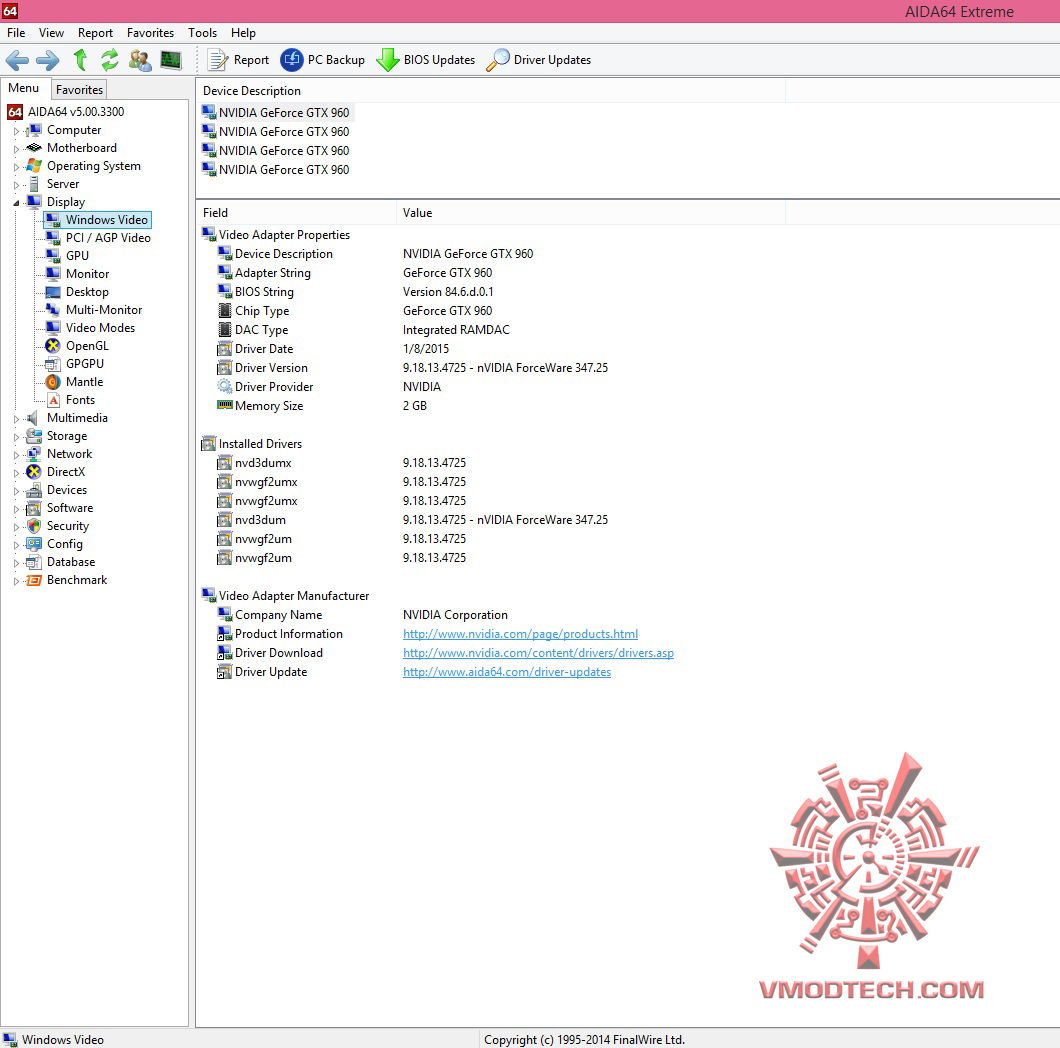The width and height of the screenshot is (1060, 1048).
Task: Click the Config icon in the tree
Action: pos(34,544)
